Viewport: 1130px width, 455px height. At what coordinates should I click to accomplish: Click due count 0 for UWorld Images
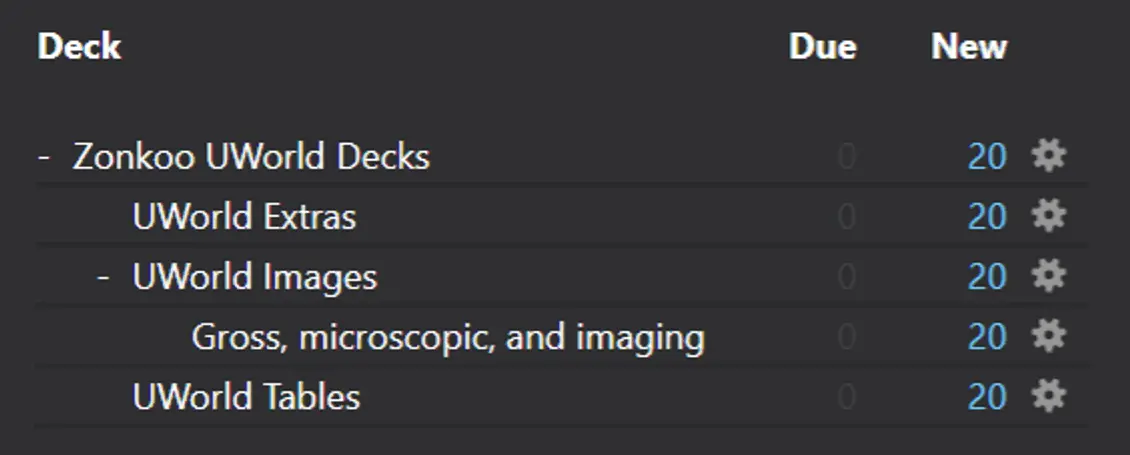847,277
